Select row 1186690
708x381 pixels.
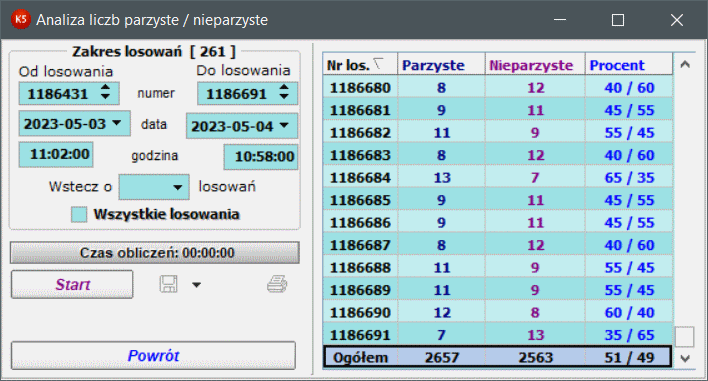coord(498,312)
